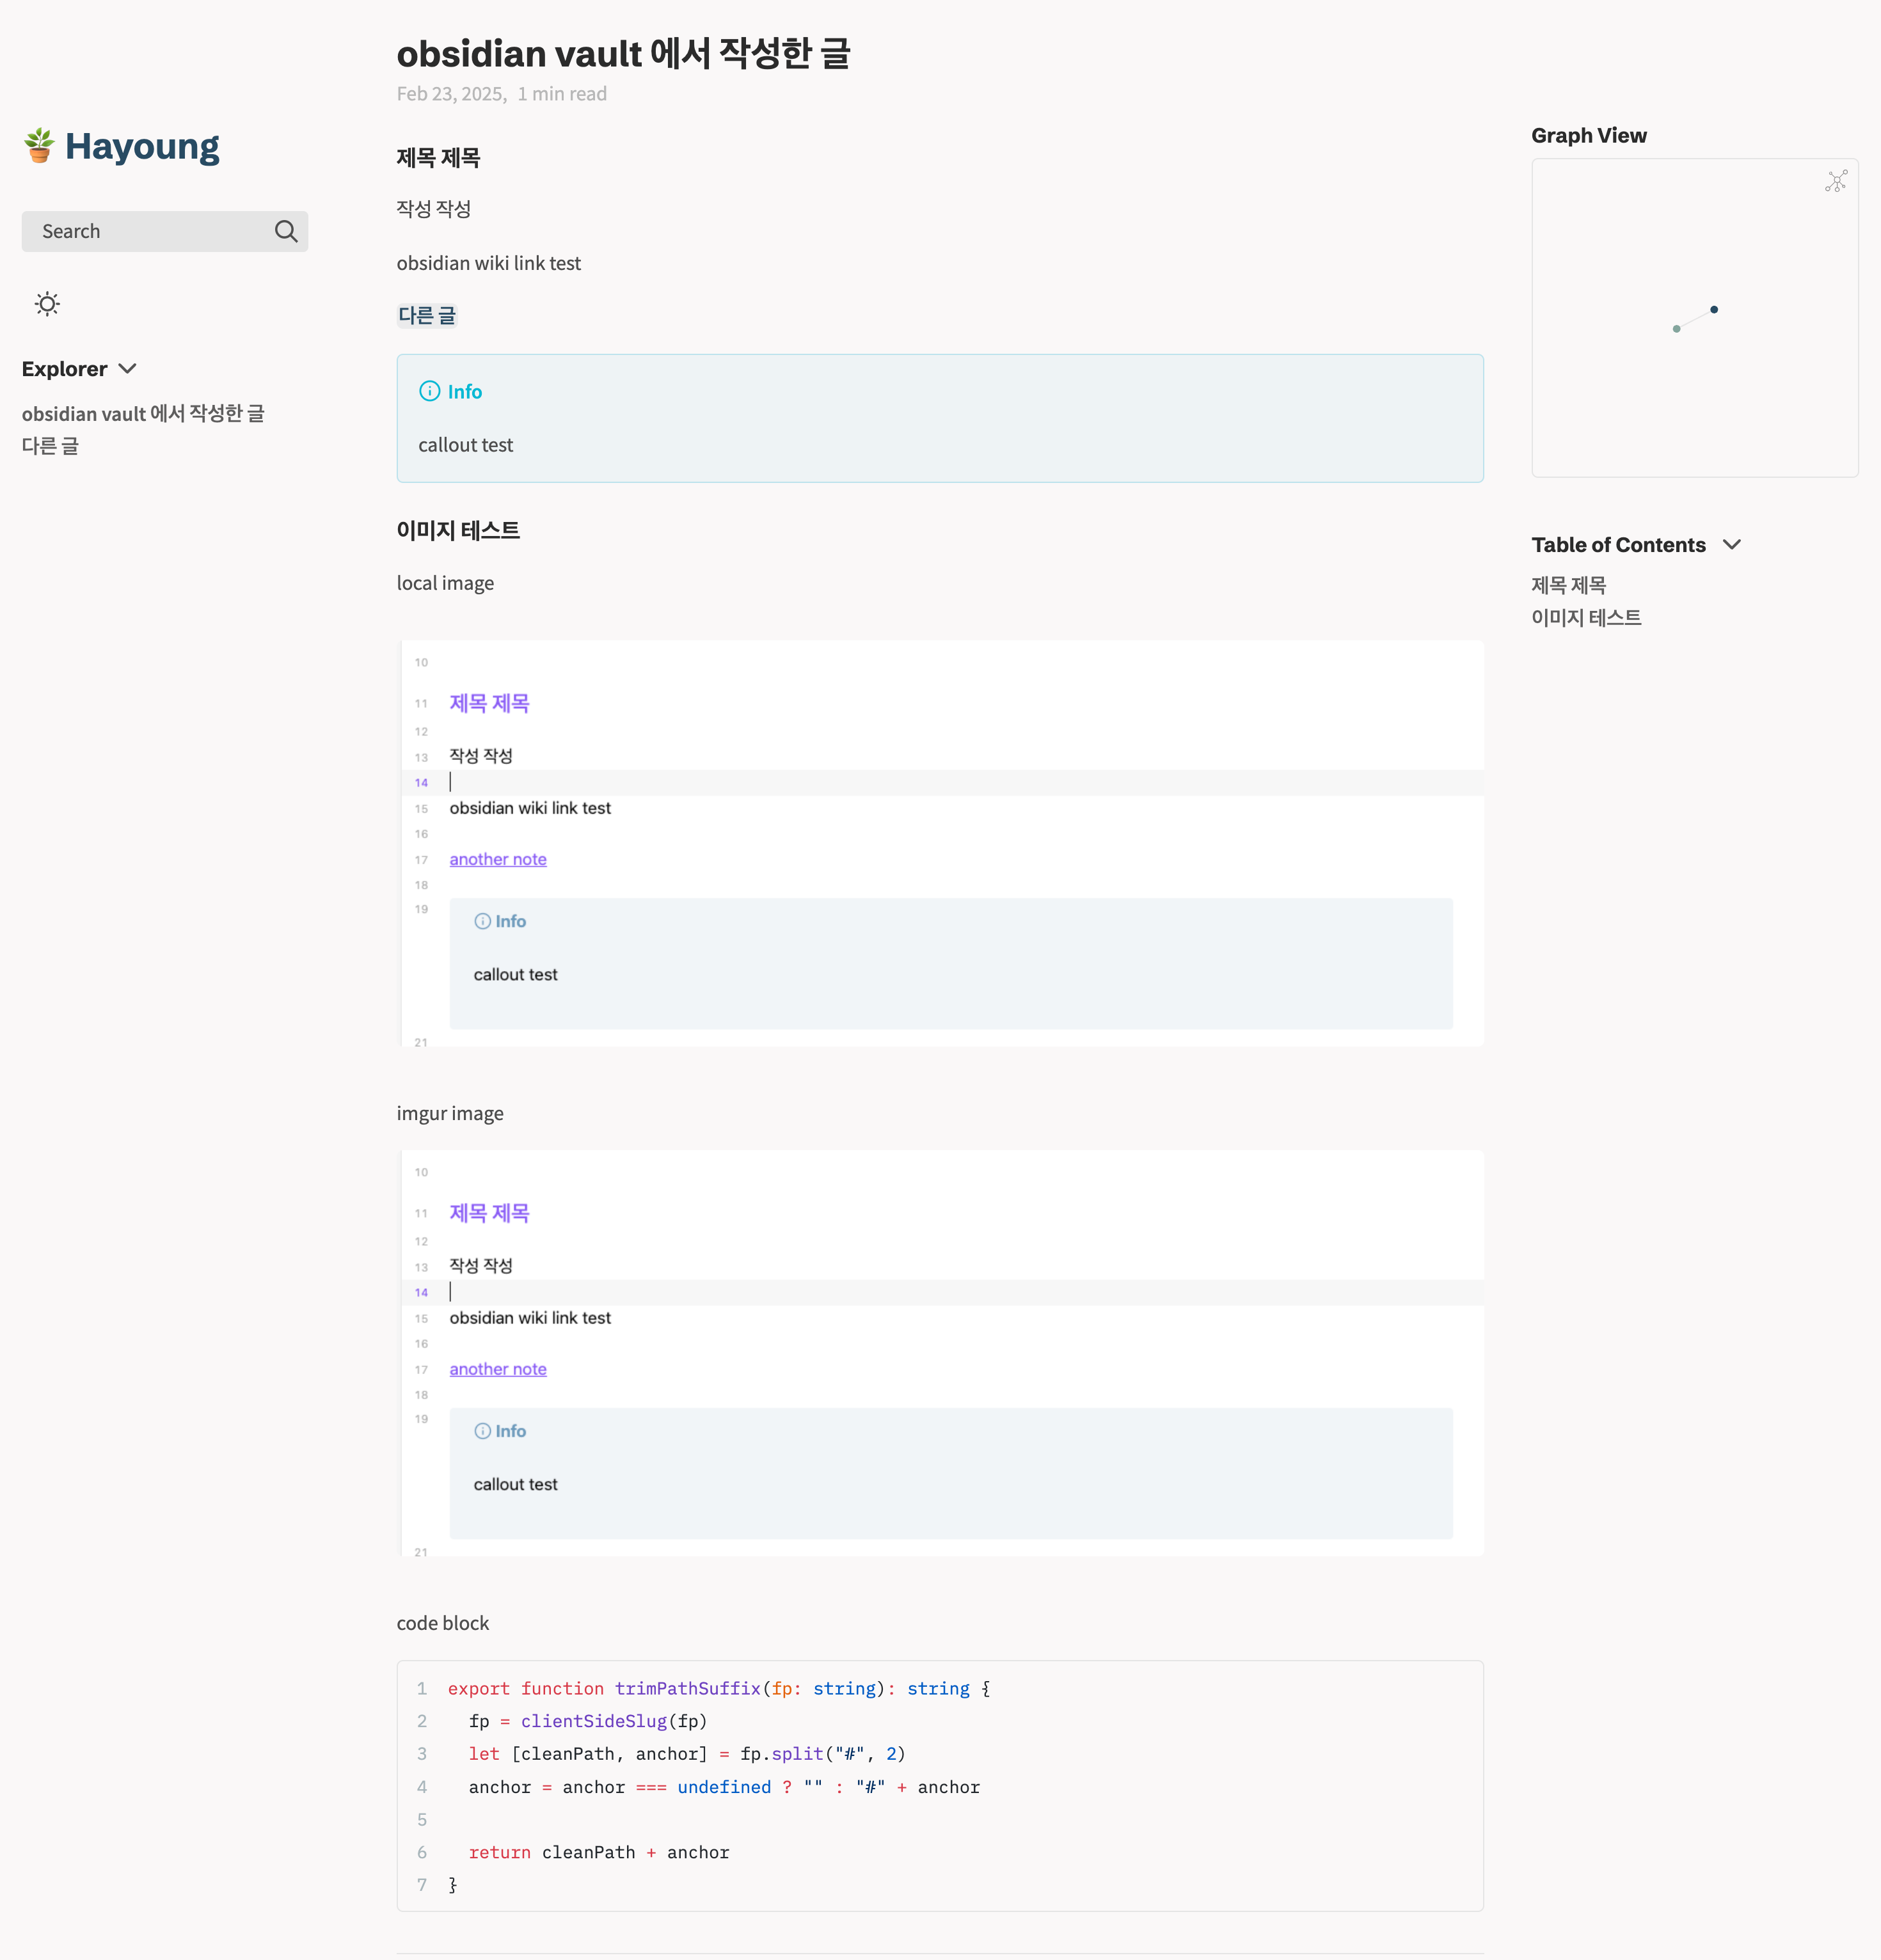This screenshot has height=1960, width=1881.
Task: Follow the '다른 글' wiki link in article
Action: [x=427, y=316]
